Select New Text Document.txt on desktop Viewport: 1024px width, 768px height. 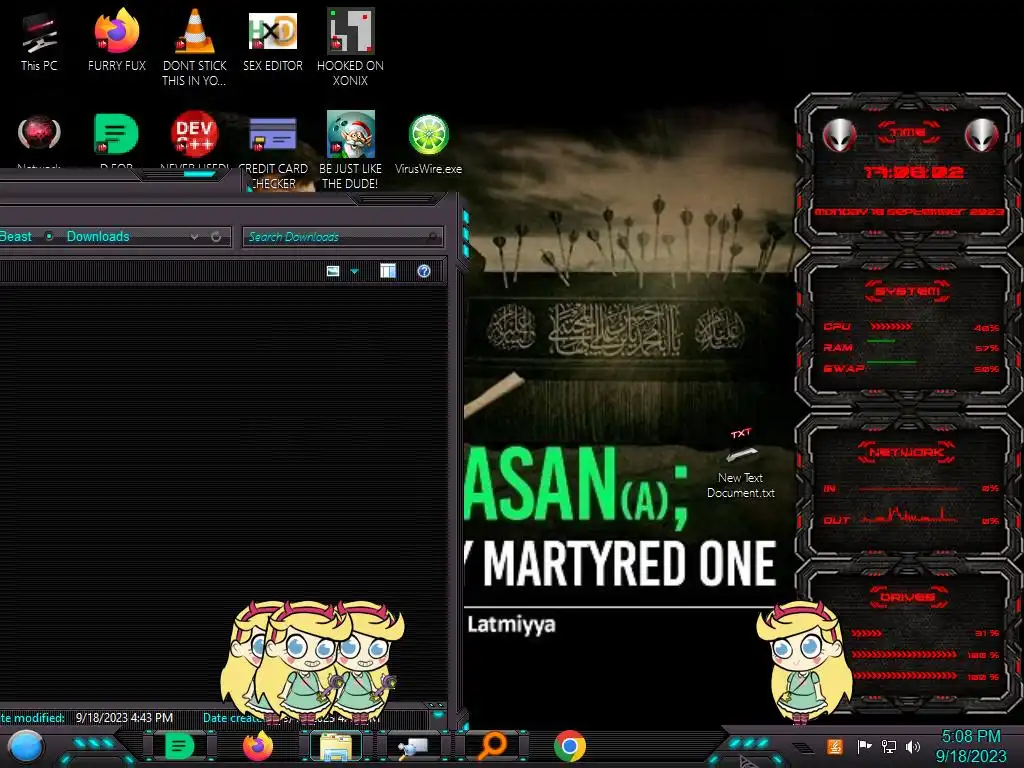[x=741, y=464]
